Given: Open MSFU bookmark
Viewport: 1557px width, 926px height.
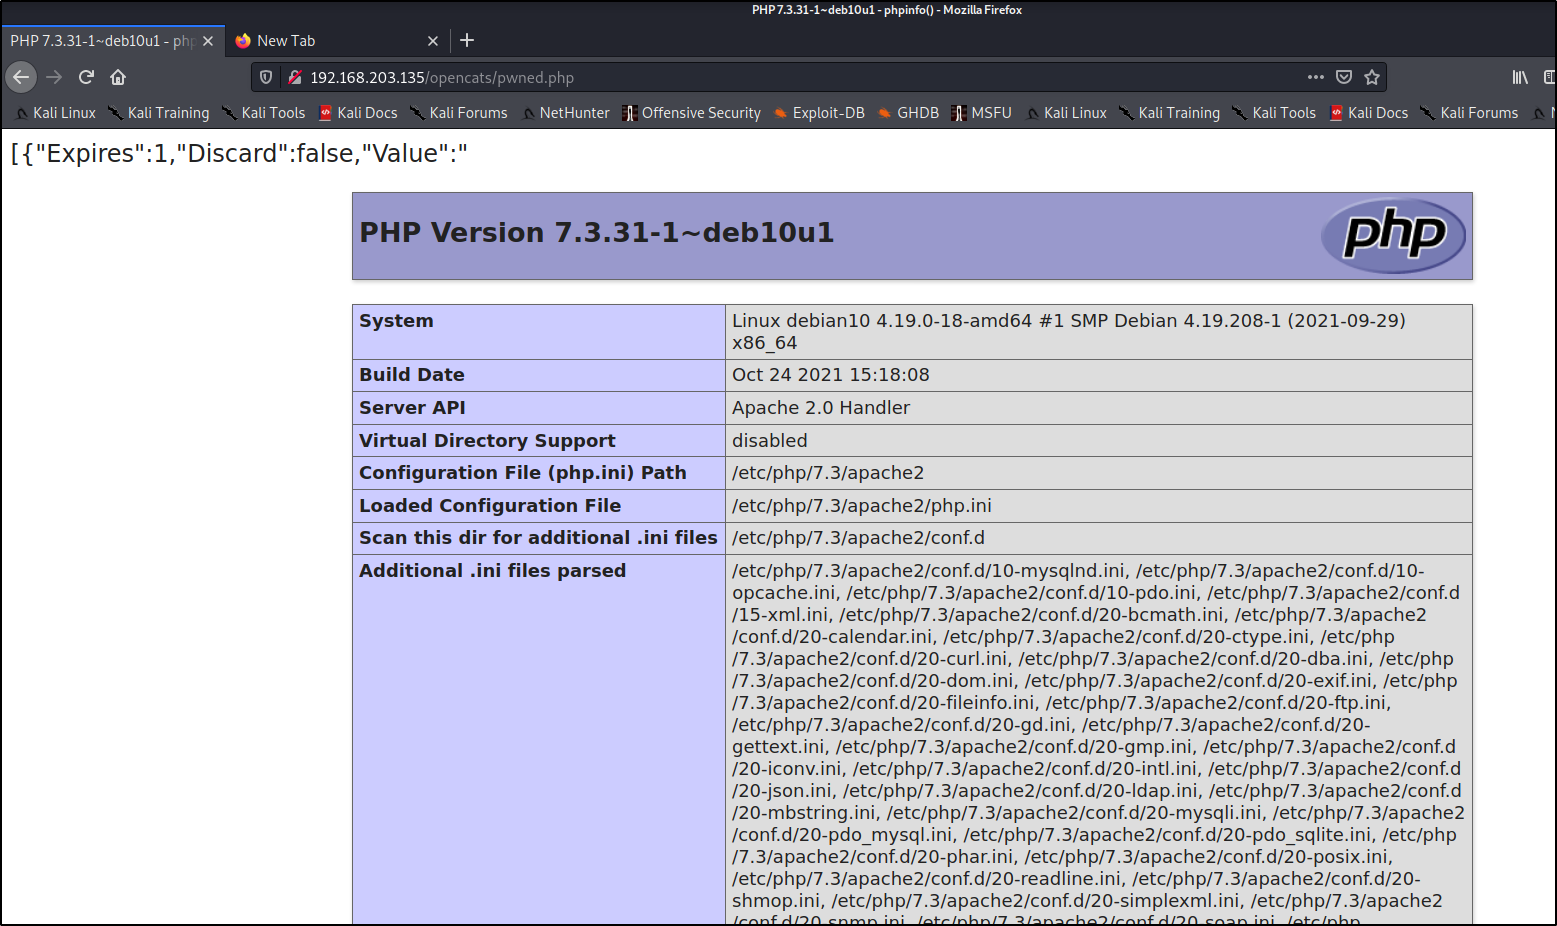Looking at the screenshot, I should pos(982,113).
